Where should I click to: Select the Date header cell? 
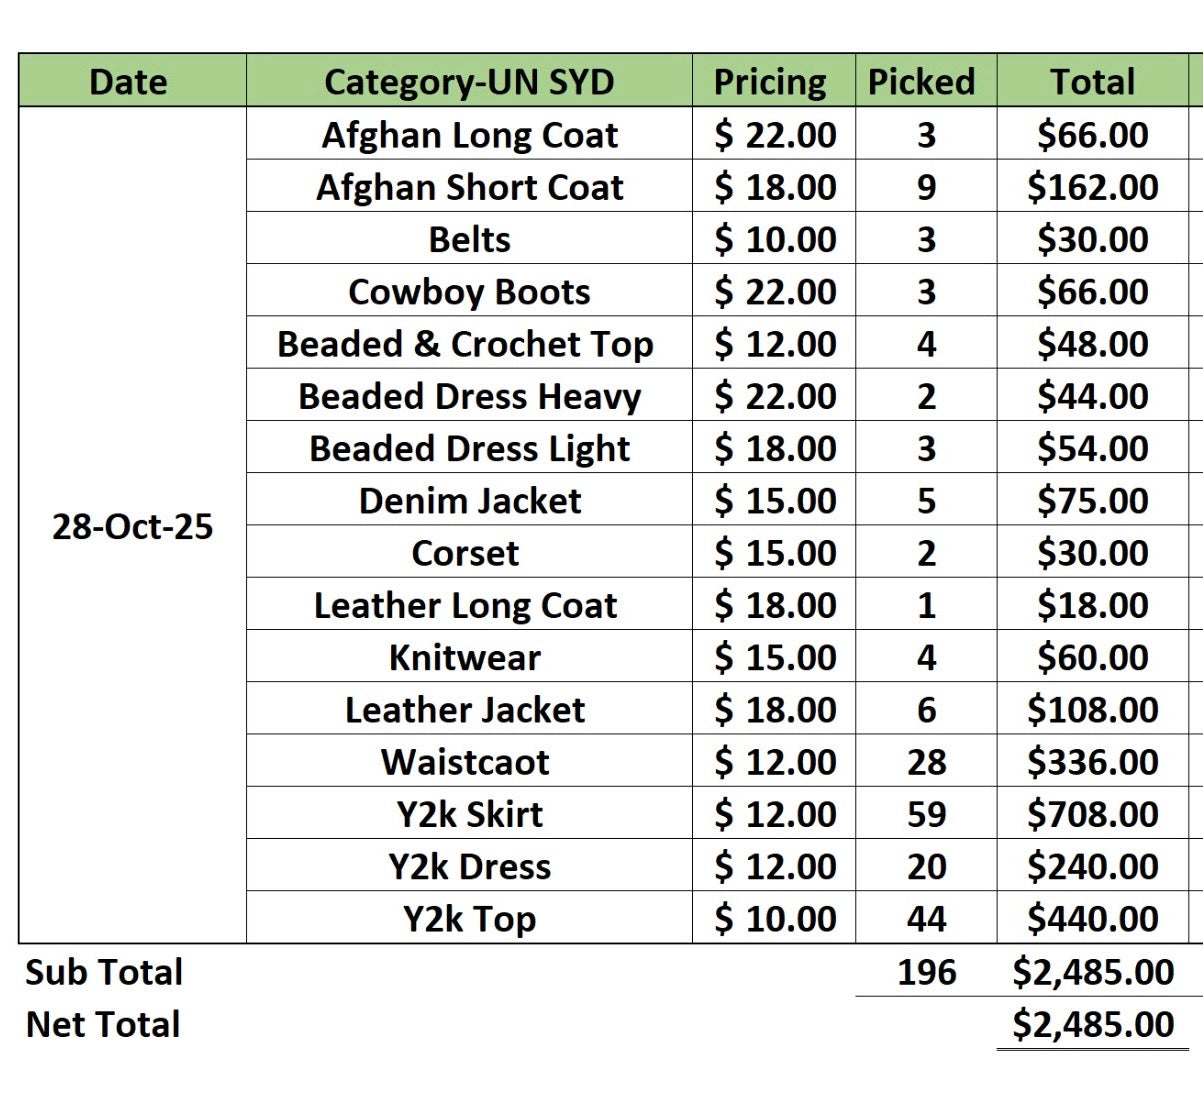tap(133, 81)
